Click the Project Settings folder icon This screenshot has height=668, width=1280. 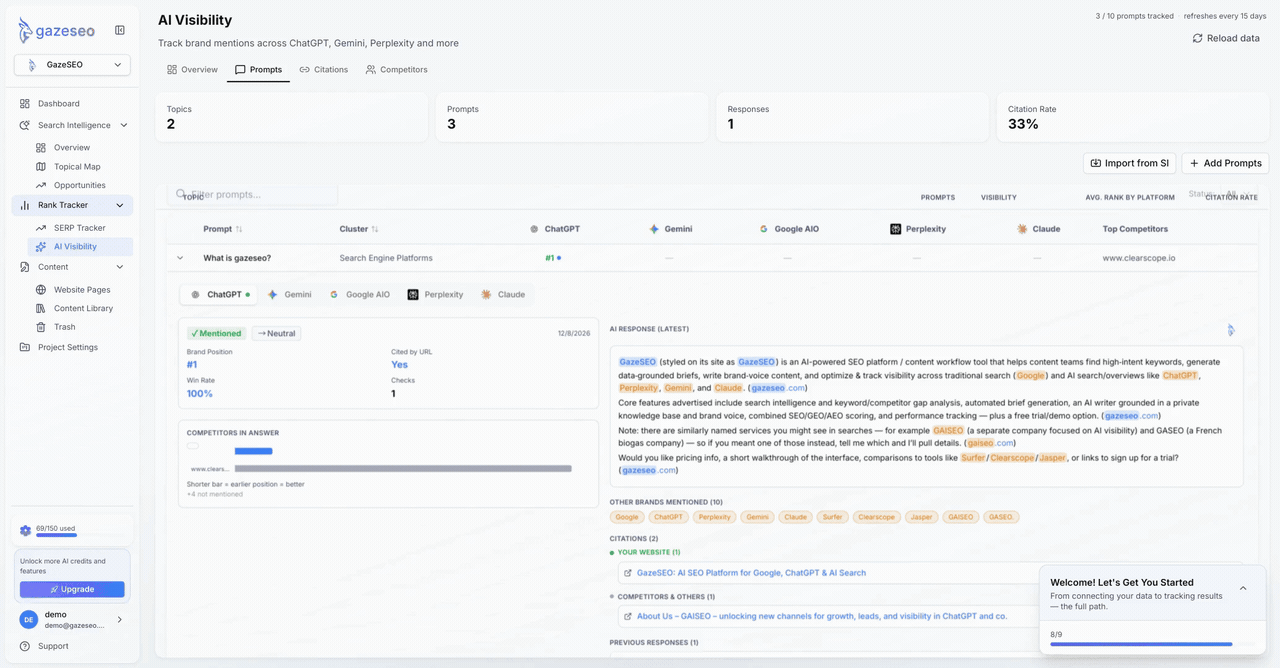click(25, 348)
